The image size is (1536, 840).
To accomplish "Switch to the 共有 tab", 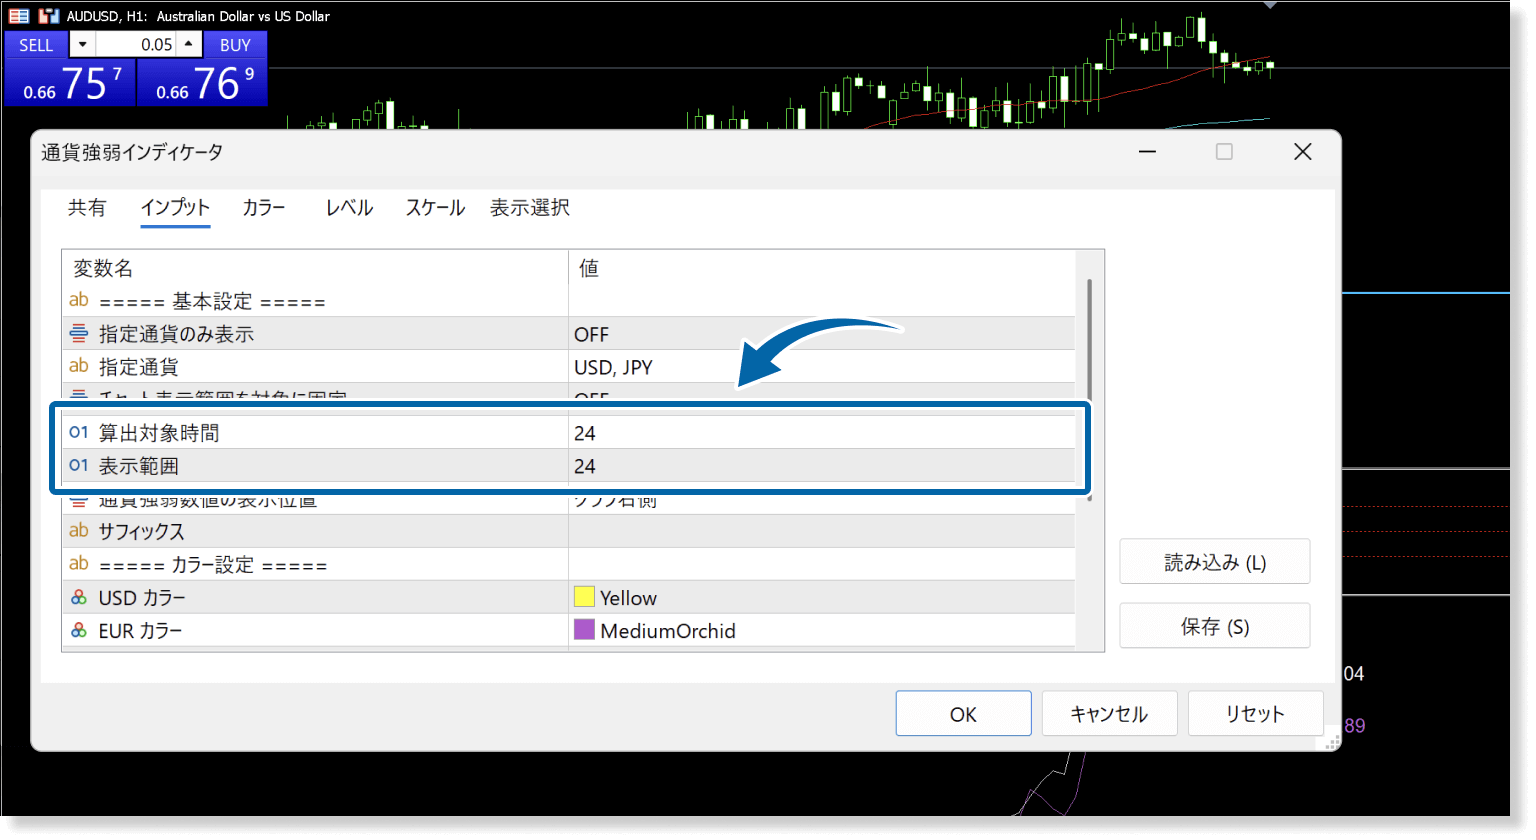I will click(x=87, y=207).
